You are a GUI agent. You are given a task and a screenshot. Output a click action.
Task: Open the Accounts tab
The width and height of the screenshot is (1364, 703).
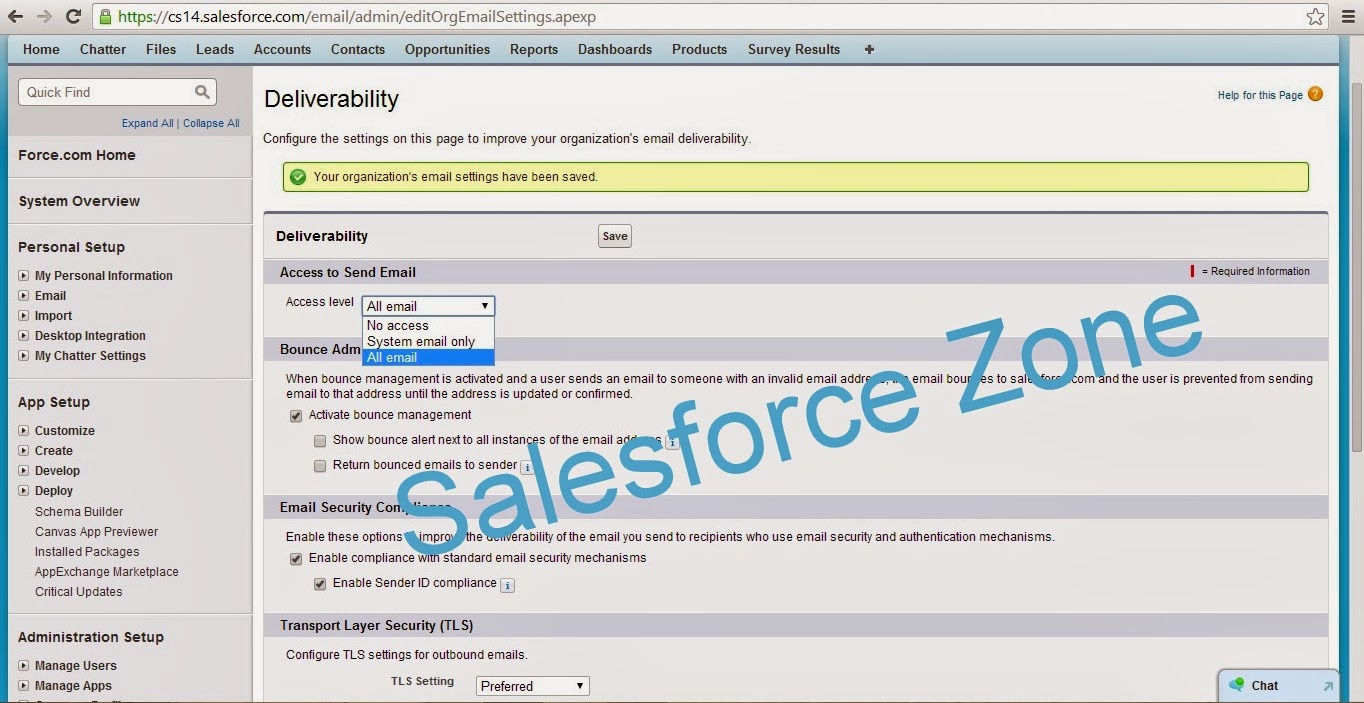point(282,49)
